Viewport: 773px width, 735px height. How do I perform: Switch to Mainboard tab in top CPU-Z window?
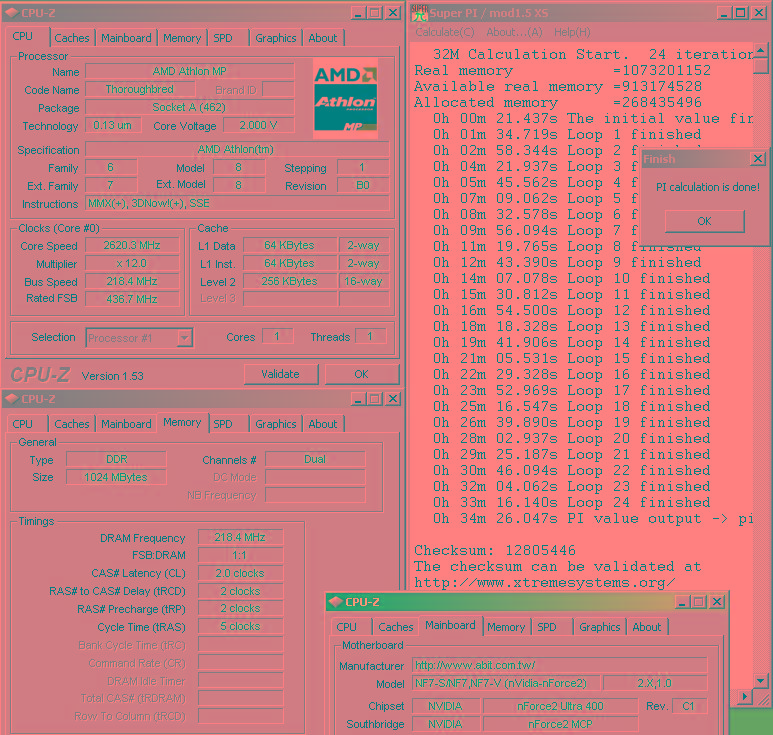tap(126, 38)
